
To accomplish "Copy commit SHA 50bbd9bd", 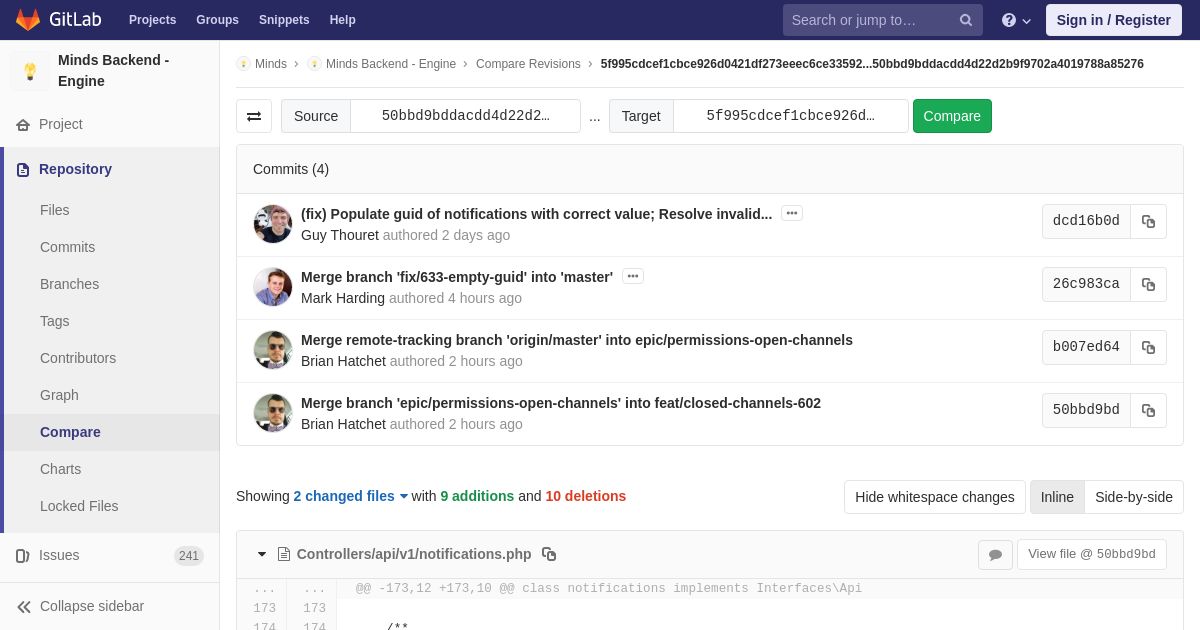I will (1148, 410).
